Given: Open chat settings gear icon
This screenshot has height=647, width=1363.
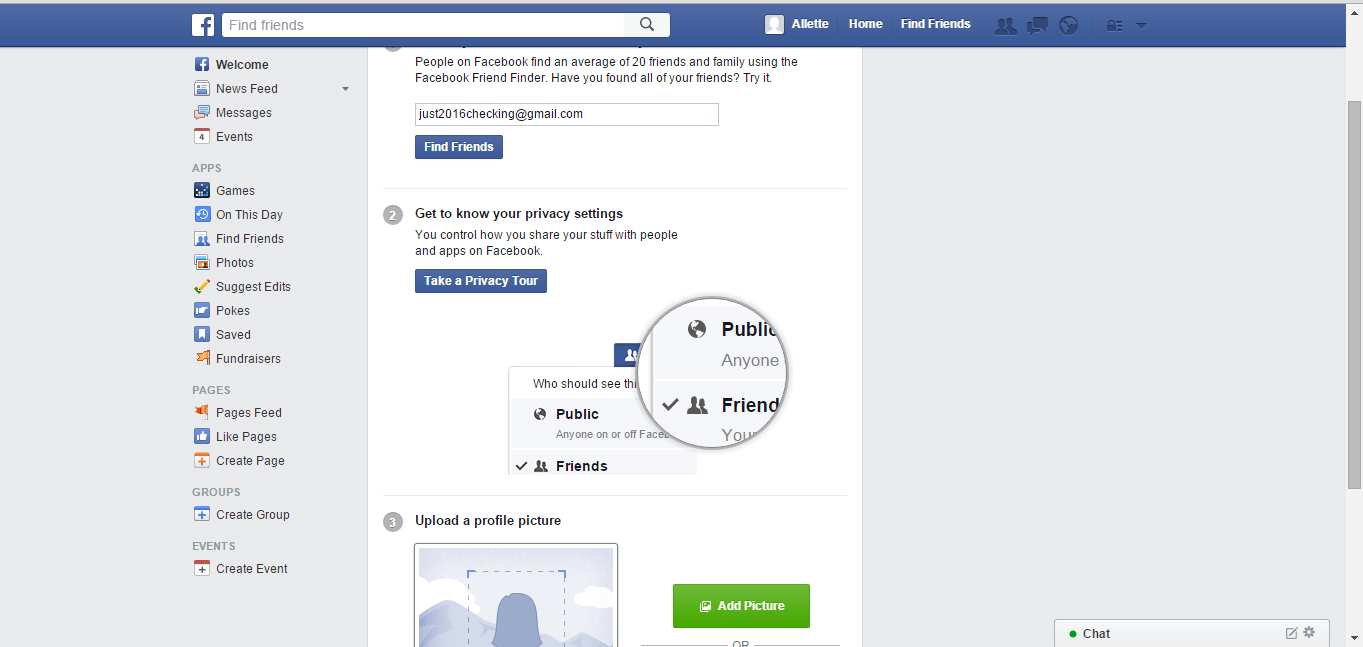Looking at the screenshot, I should [x=1309, y=632].
